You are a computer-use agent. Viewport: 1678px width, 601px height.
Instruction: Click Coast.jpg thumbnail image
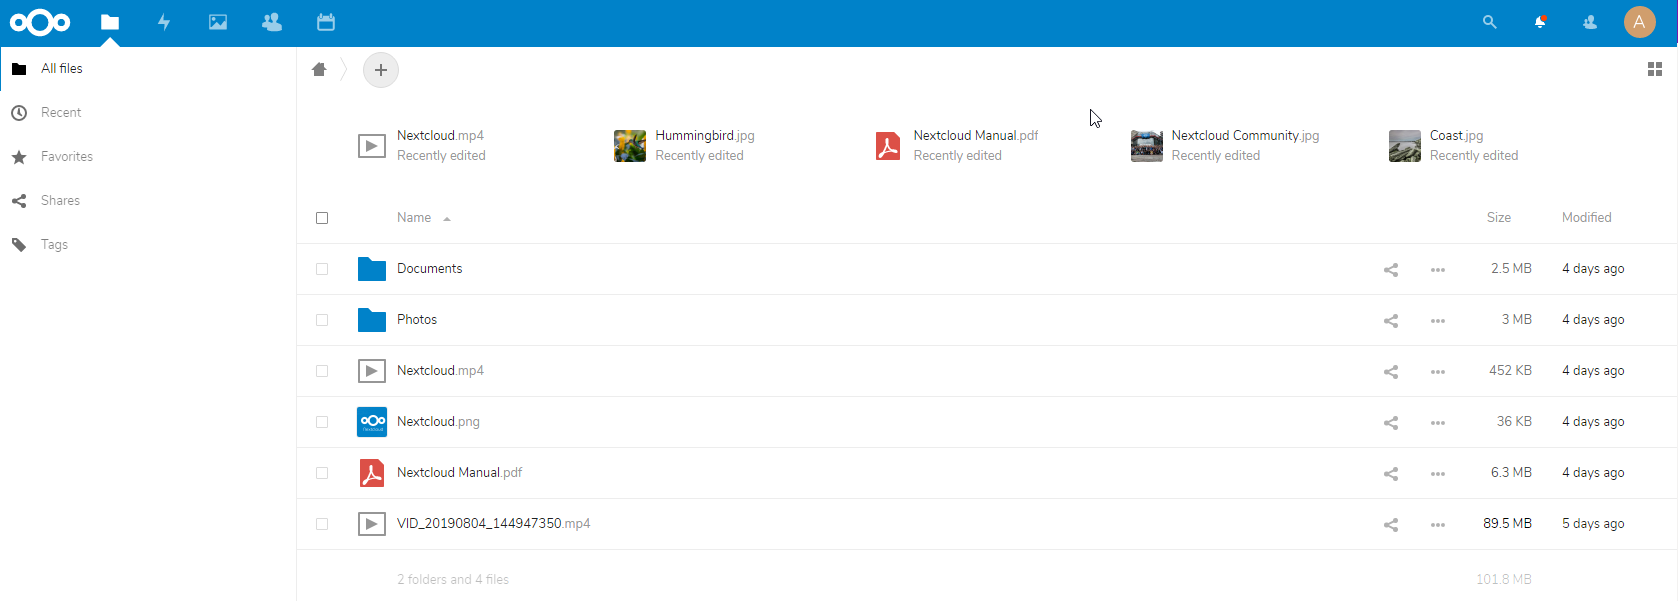click(x=1405, y=146)
